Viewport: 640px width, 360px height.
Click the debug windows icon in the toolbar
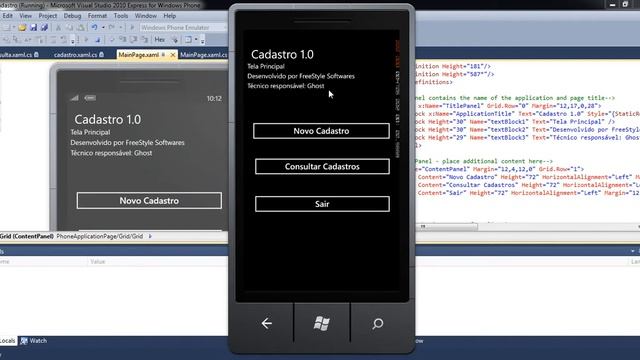click(x=188, y=40)
